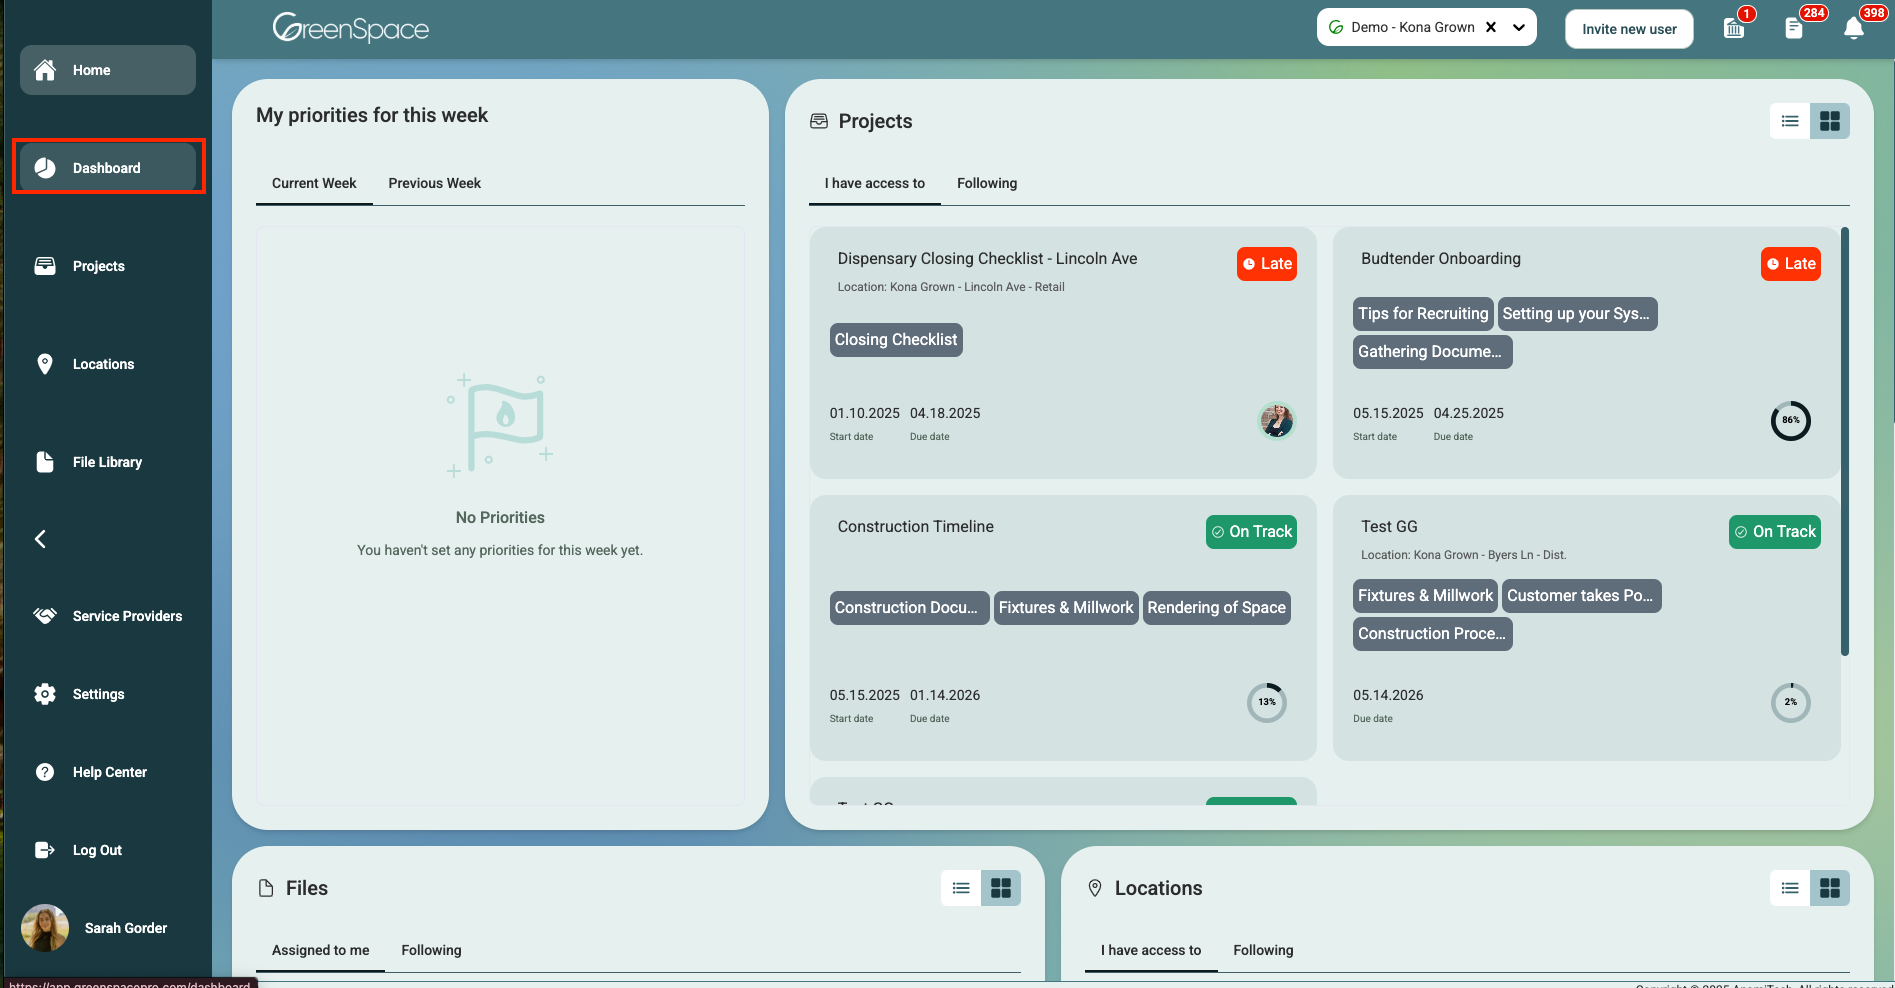Image resolution: width=1895 pixels, height=988 pixels.
Task: Switch Files to grid view
Action: click(1001, 888)
